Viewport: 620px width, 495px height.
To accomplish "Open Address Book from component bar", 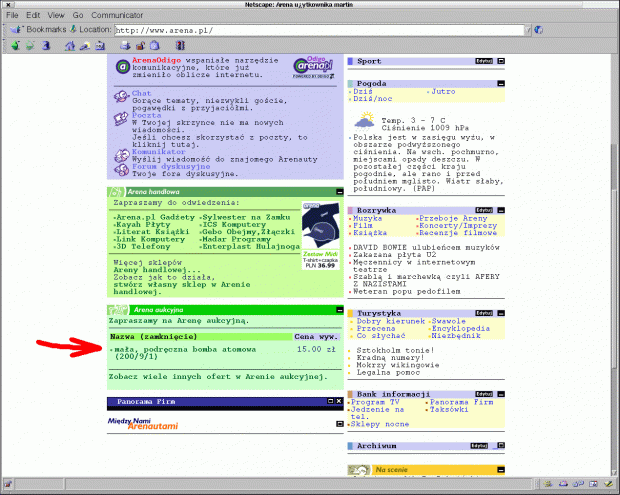I will tap(593, 484).
